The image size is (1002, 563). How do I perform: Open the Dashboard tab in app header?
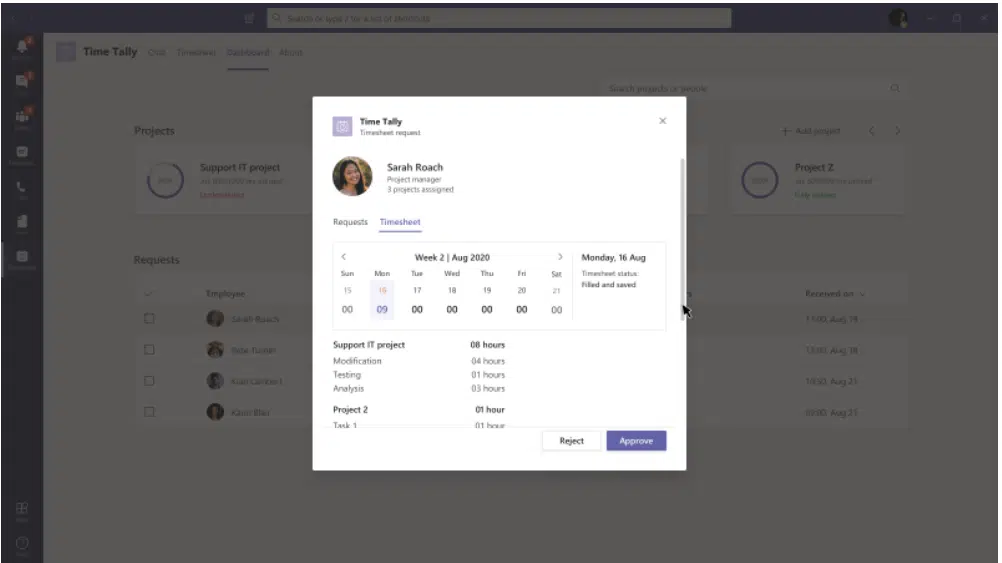[x=248, y=52]
